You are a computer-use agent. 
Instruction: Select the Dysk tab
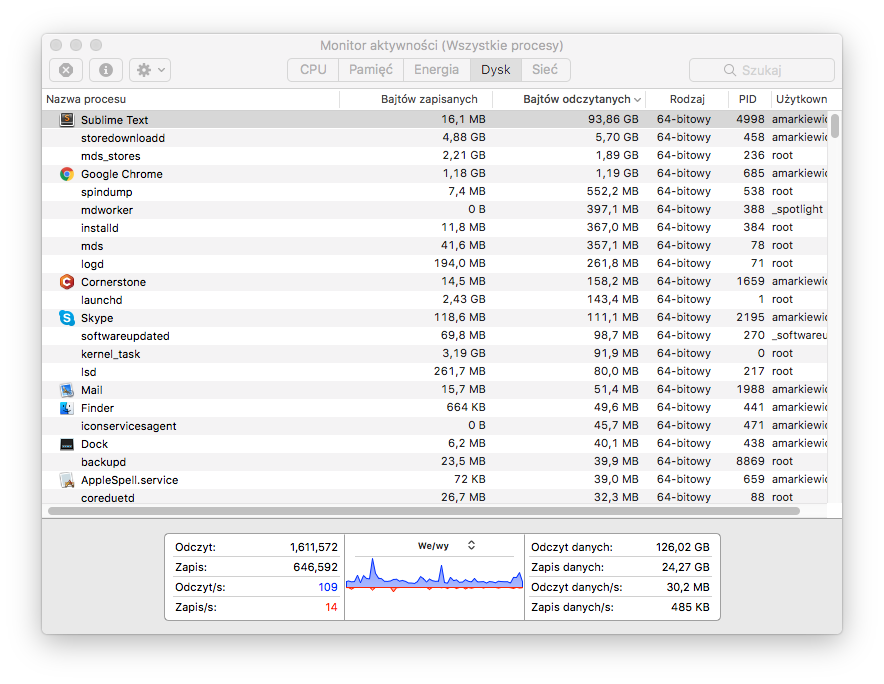496,70
